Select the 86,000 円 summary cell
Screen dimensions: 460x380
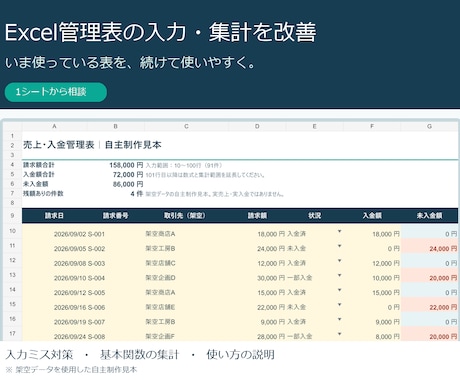click(x=128, y=184)
